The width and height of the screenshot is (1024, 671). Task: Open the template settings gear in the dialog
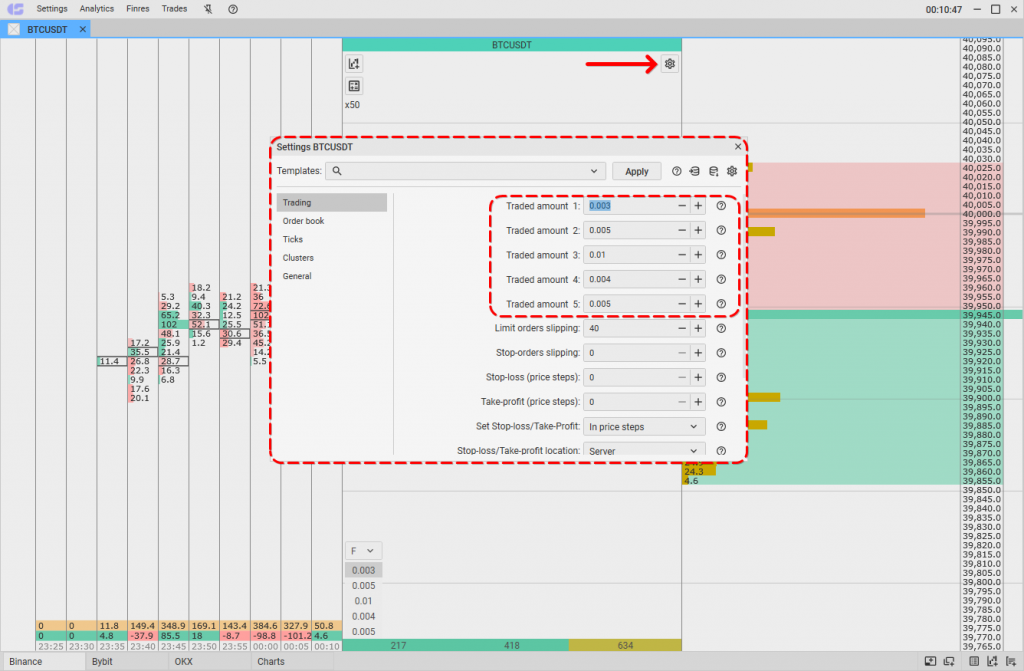(732, 171)
